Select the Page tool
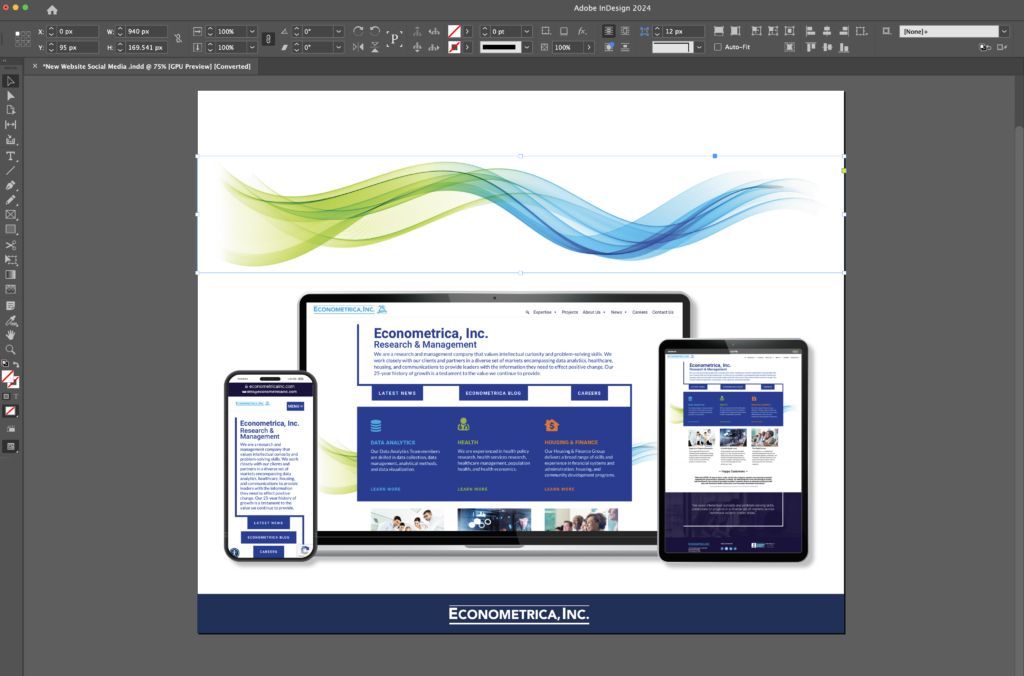 click(10, 110)
